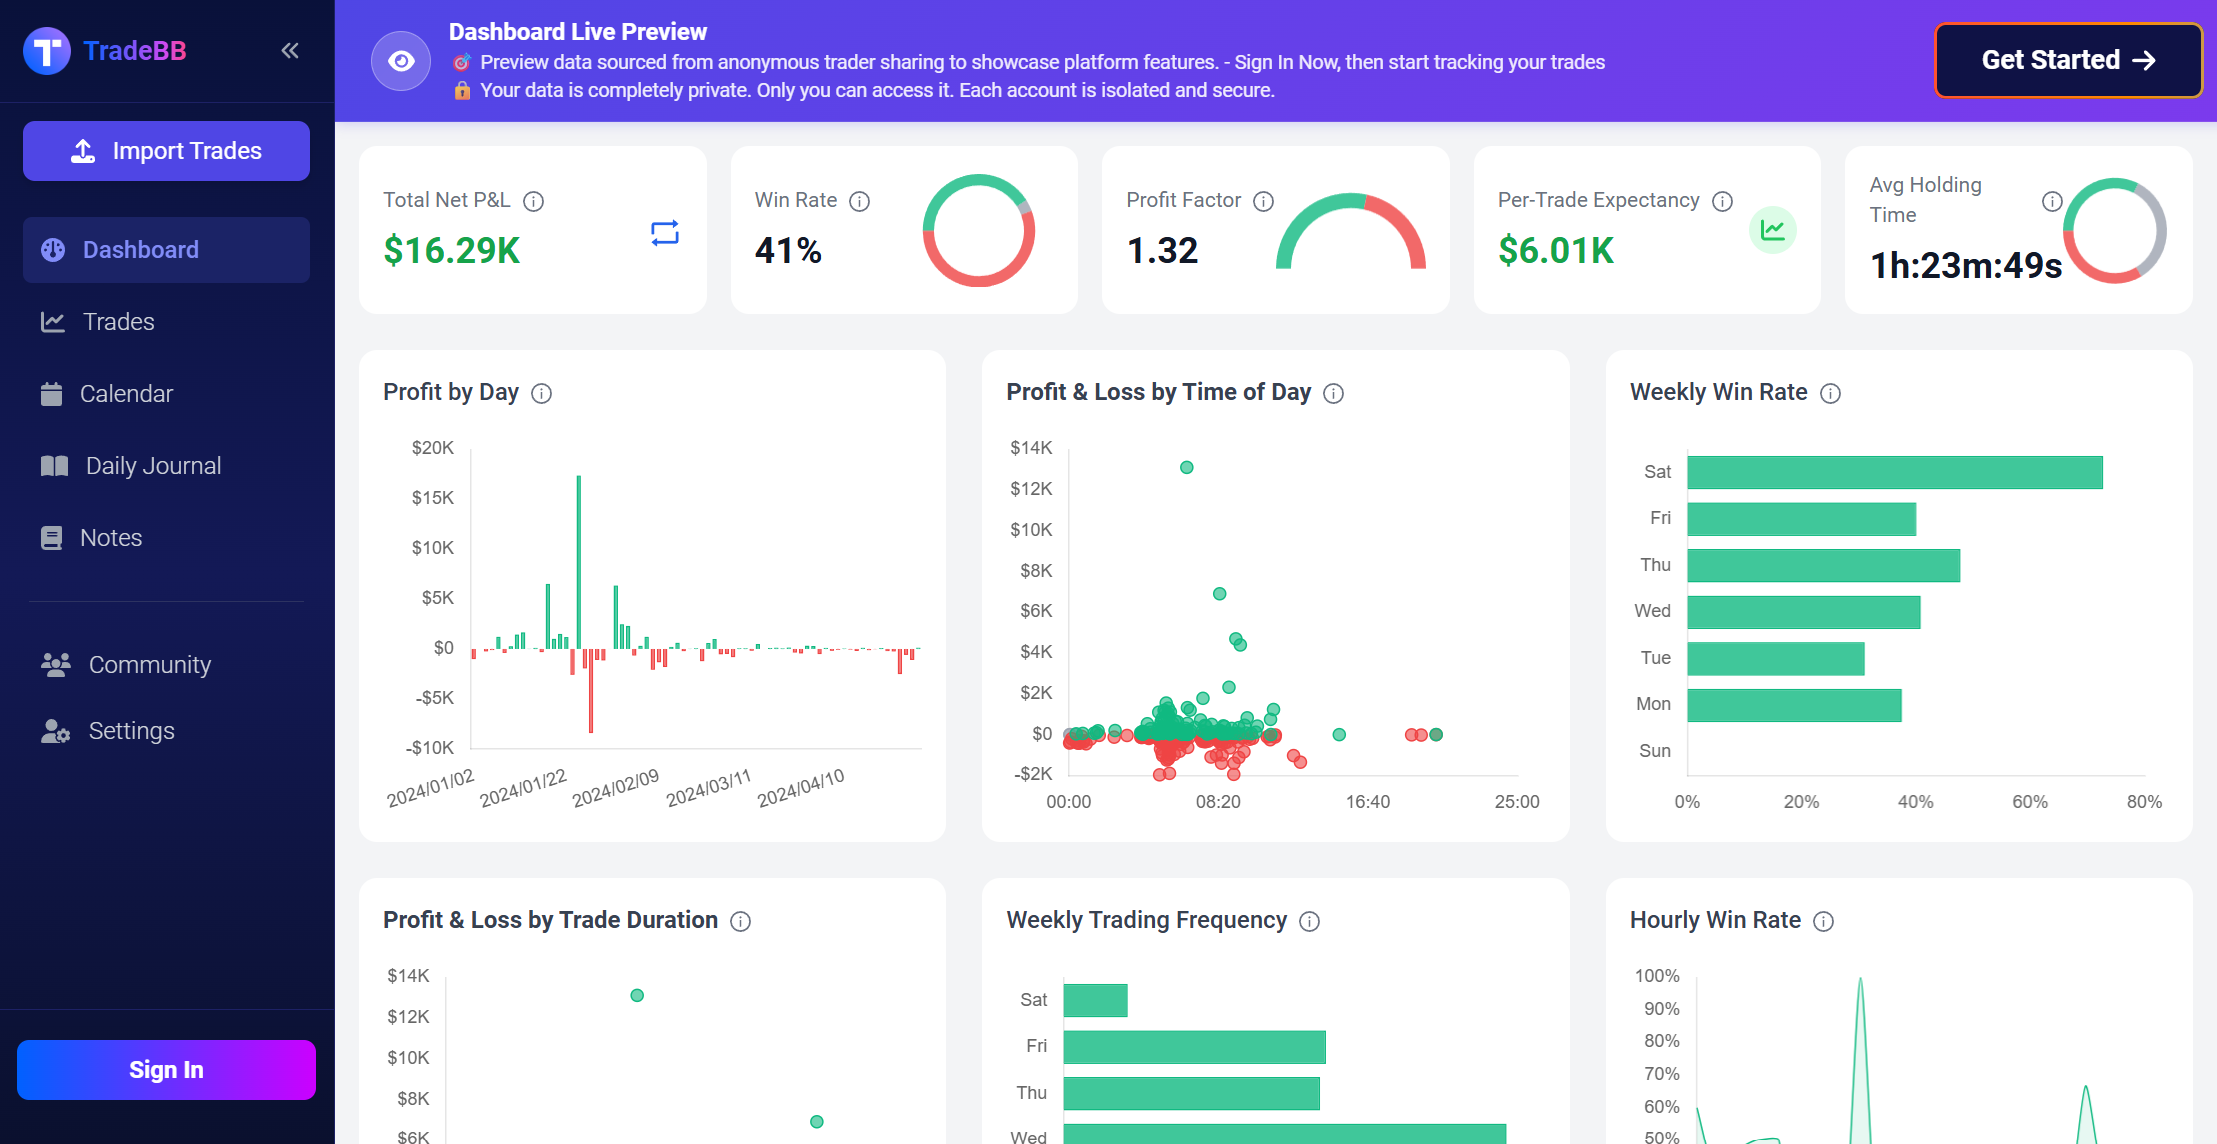Image resolution: width=2217 pixels, height=1144 pixels.
Task: Click the Tue bar in Weekly Win Rate
Action: tap(1776, 658)
